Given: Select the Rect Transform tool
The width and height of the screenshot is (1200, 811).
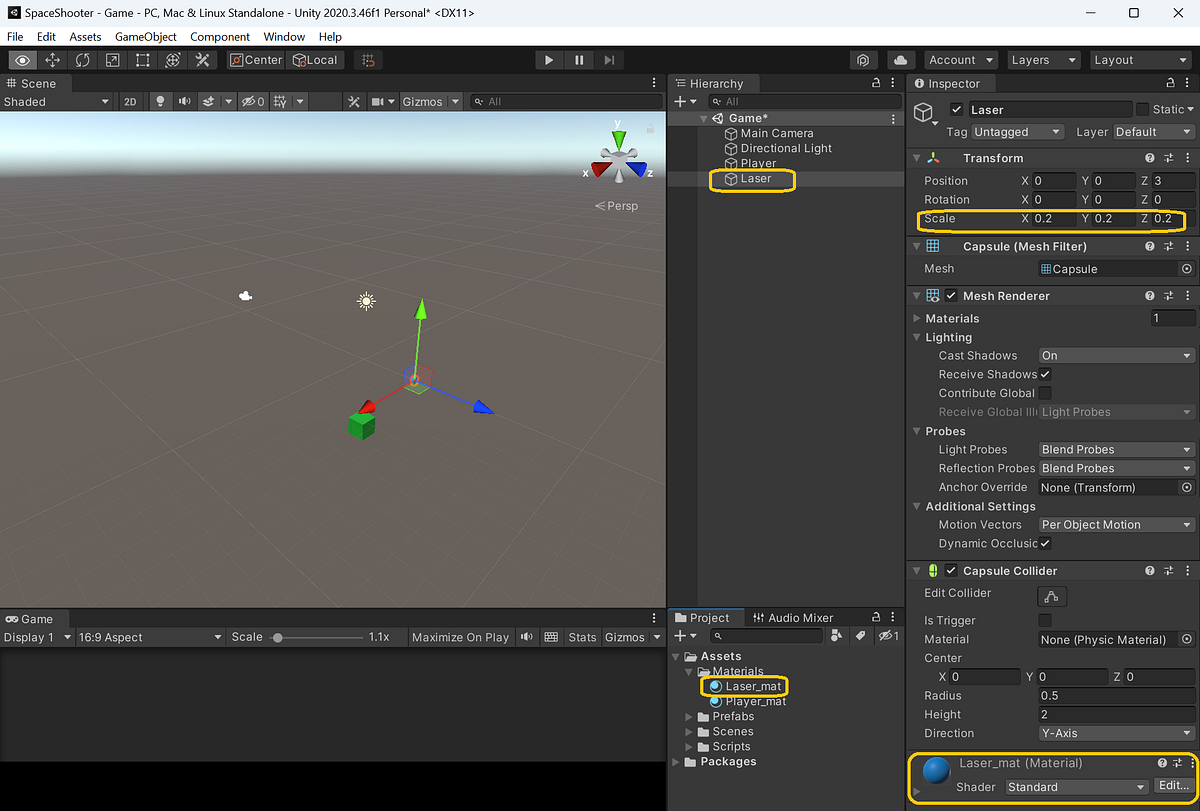Looking at the screenshot, I should tap(141, 59).
